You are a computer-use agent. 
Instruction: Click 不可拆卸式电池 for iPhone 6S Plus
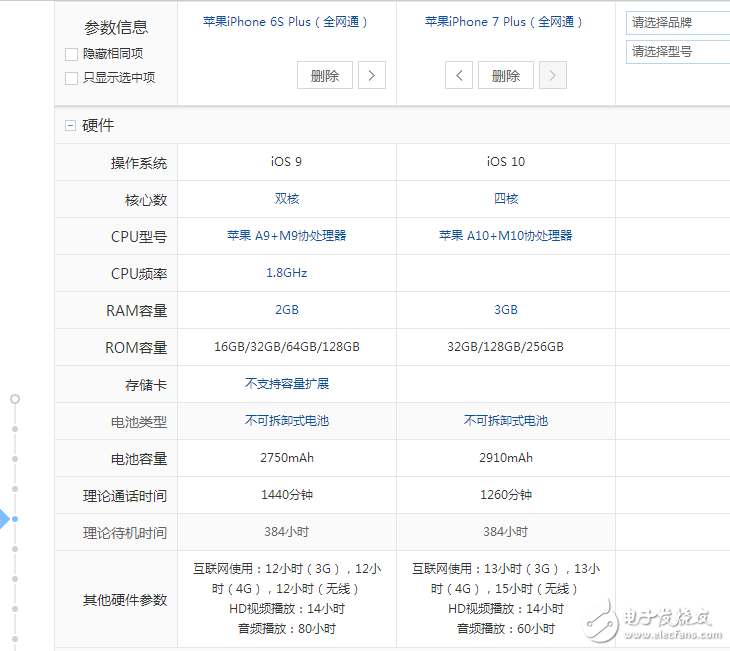[287, 421]
